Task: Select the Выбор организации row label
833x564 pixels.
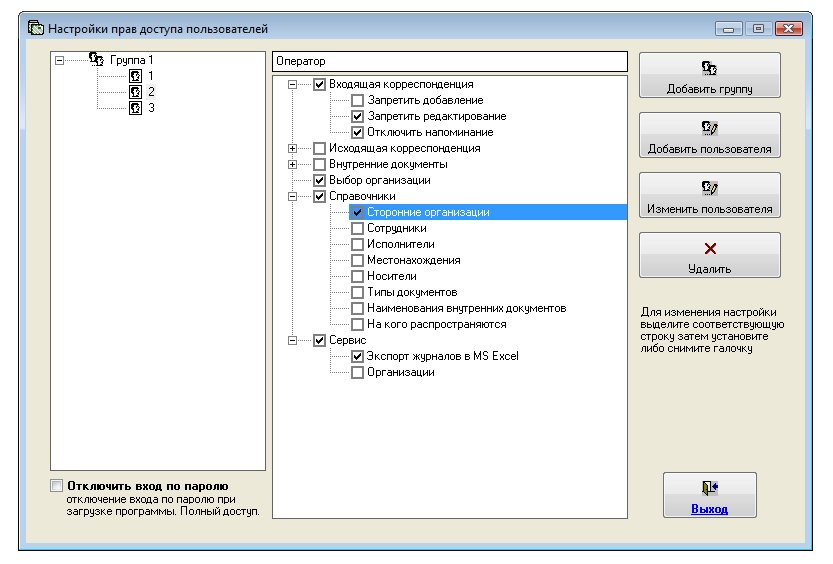Action: click(x=379, y=180)
